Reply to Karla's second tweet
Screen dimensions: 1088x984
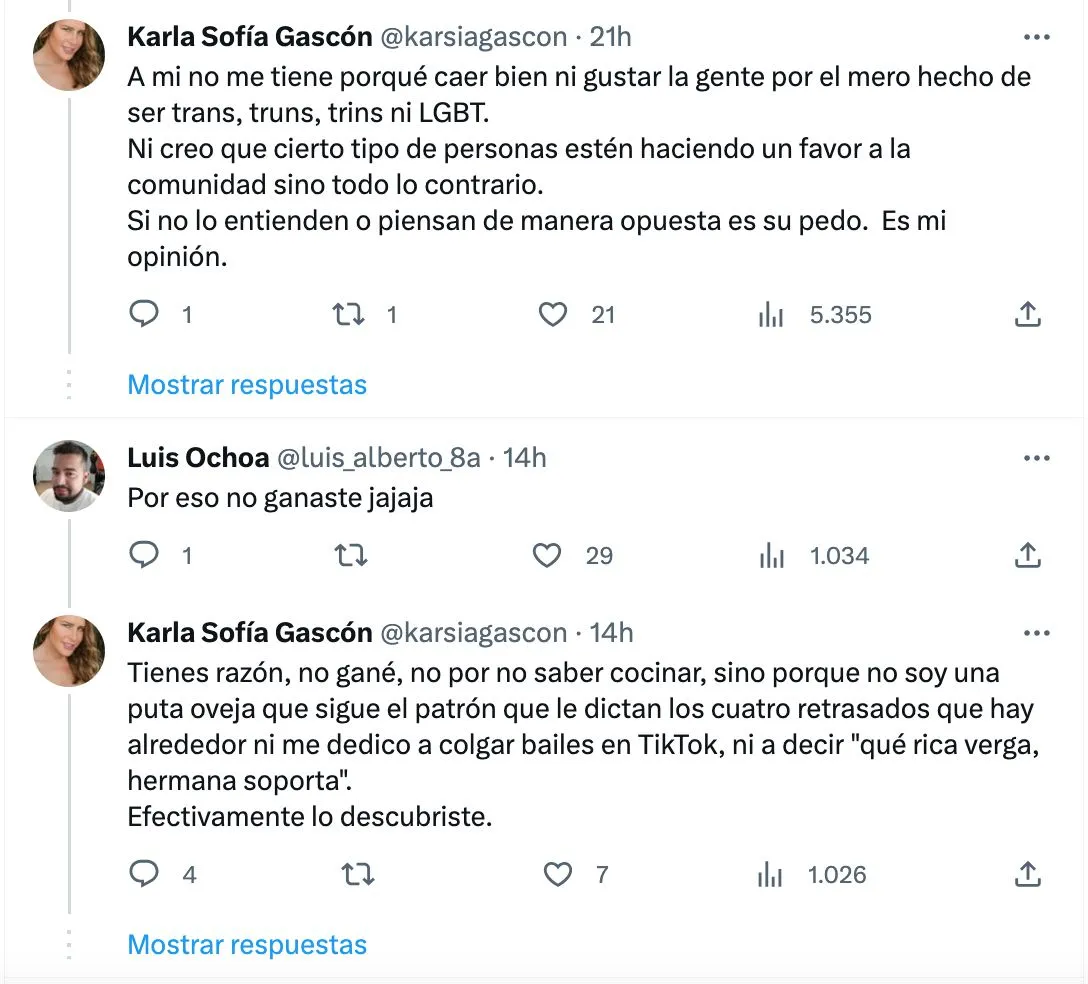144,873
